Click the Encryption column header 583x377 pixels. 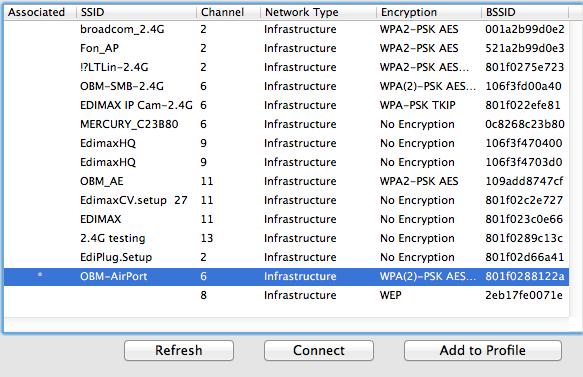click(429, 12)
